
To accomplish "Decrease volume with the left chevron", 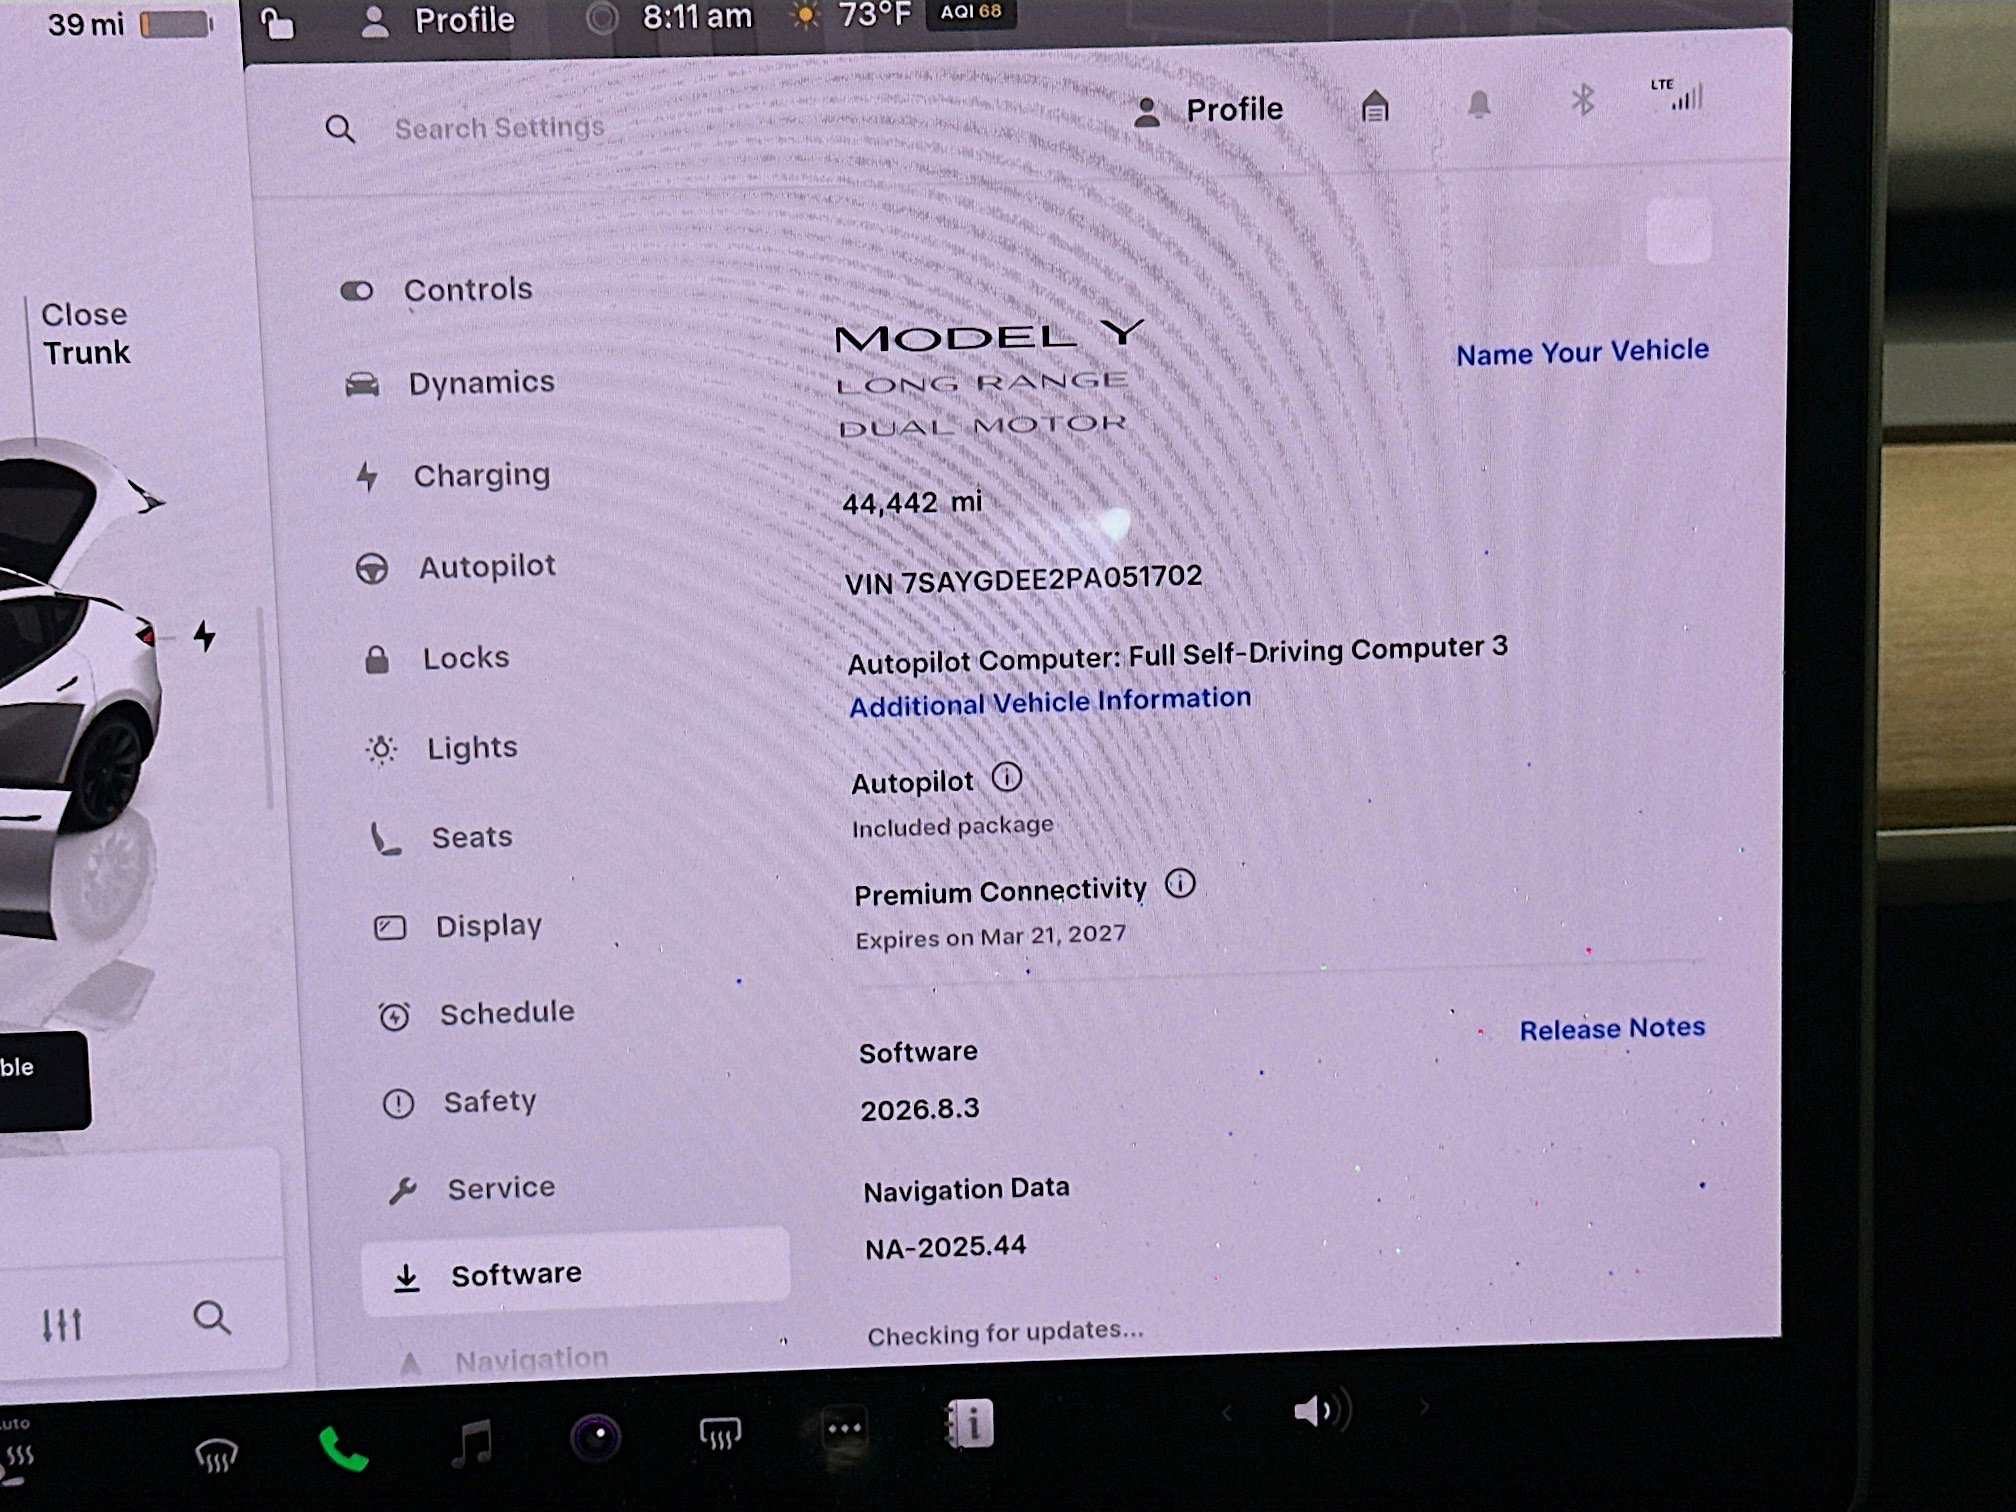I will pyautogui.click(x=1227, y=1413).
